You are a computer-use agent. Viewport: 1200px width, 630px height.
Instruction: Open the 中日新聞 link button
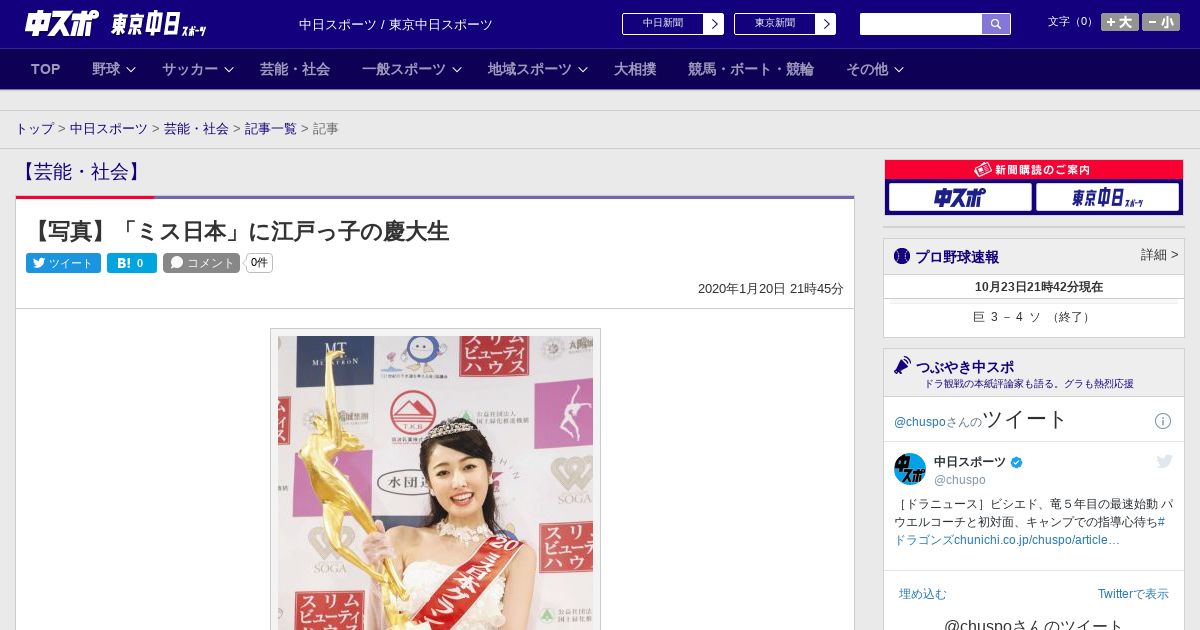(x=663, y=24)
